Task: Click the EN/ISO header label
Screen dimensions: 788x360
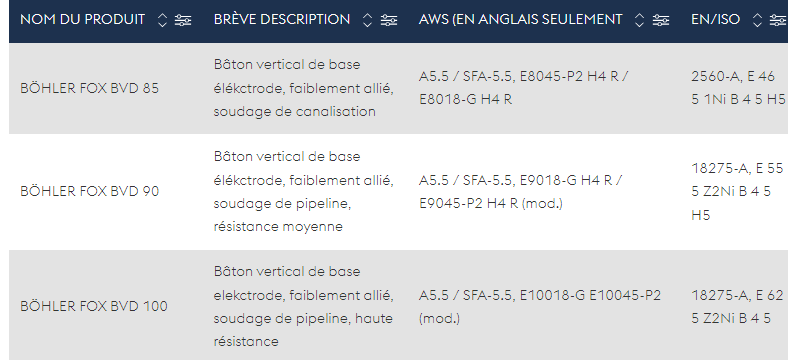Action: click(x=716, y=20)
